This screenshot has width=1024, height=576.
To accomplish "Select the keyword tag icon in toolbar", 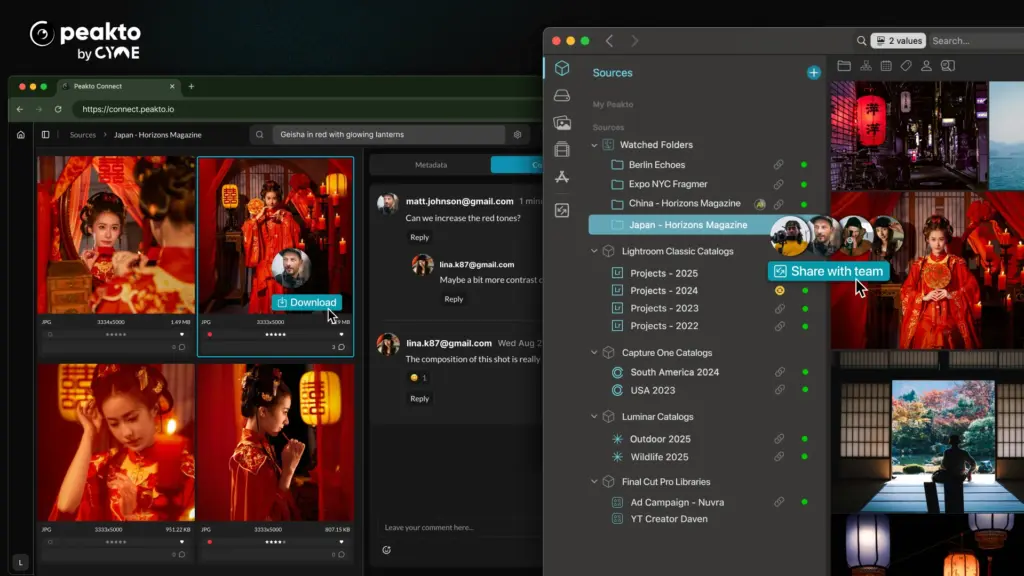I will pos(906,66).
